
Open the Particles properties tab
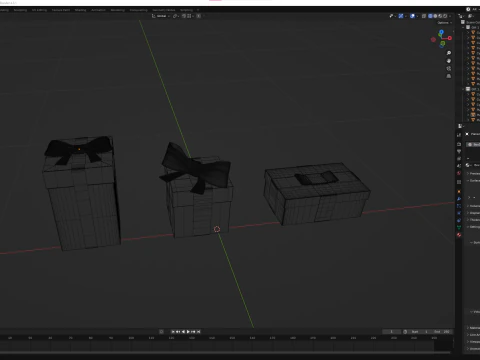point(459,206)
